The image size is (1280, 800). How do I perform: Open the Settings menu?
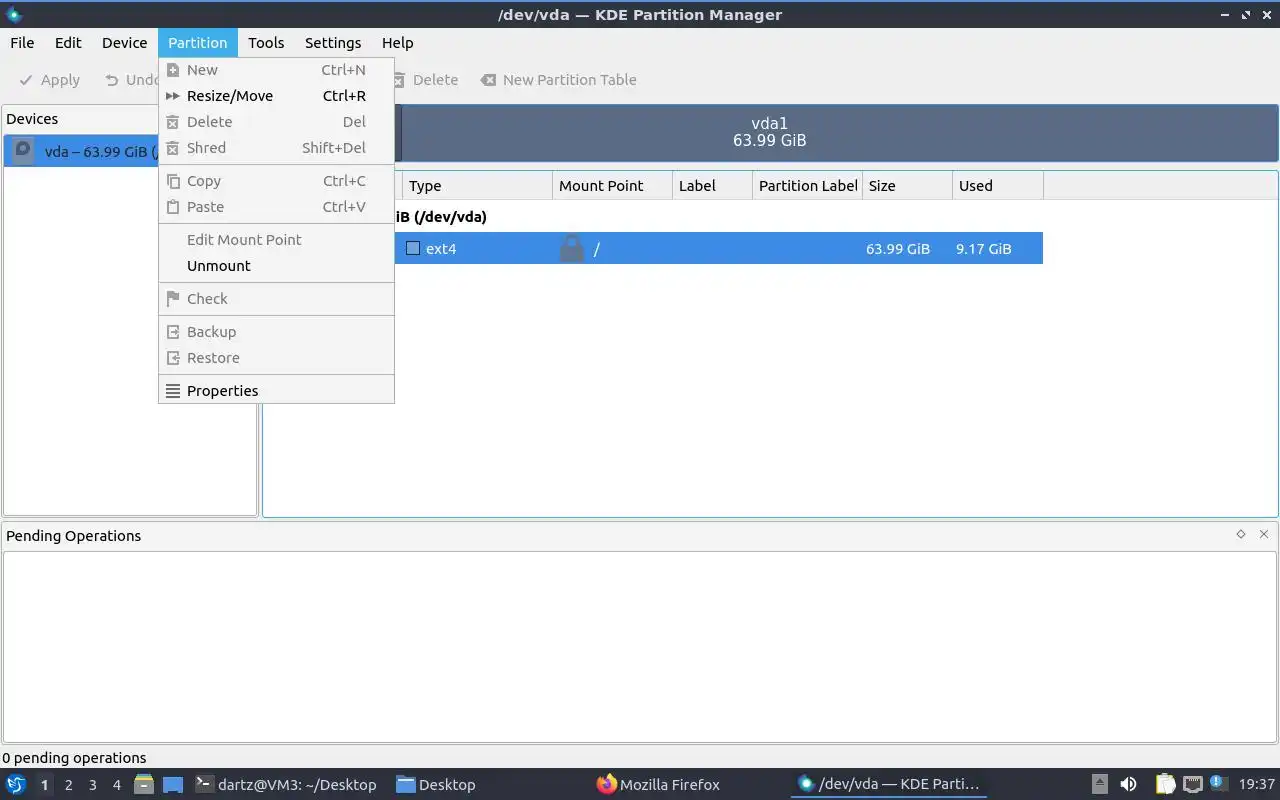pyautogui.click(x=333, y=43)
